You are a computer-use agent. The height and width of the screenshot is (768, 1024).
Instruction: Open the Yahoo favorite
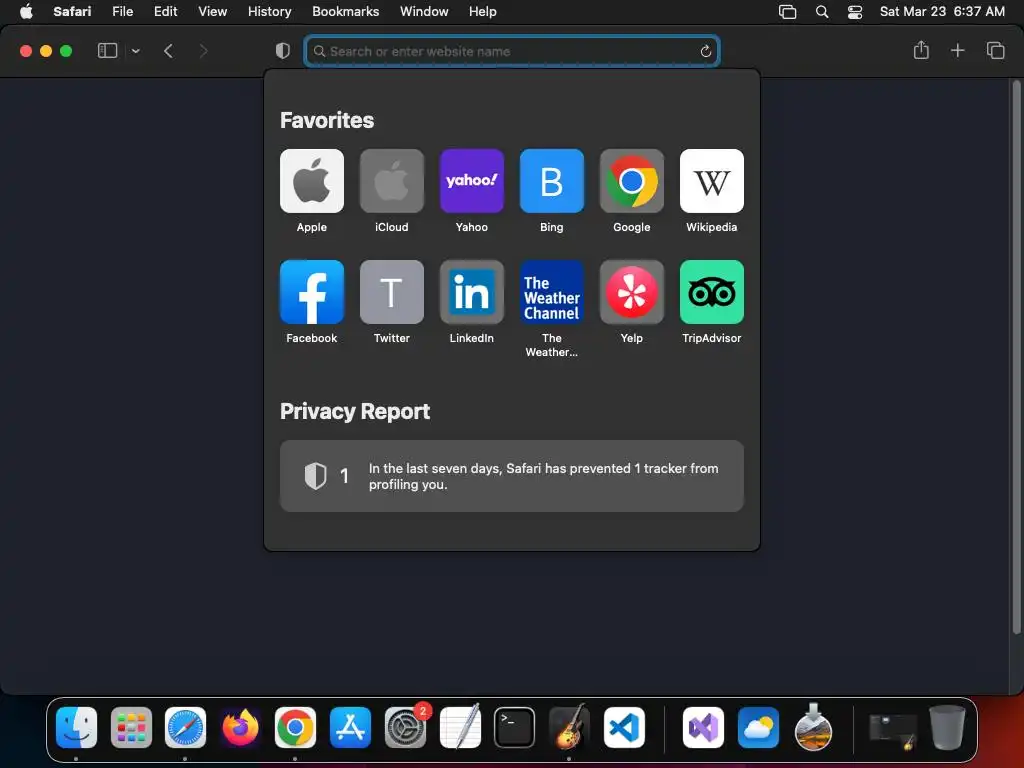(x=472, y=181)
